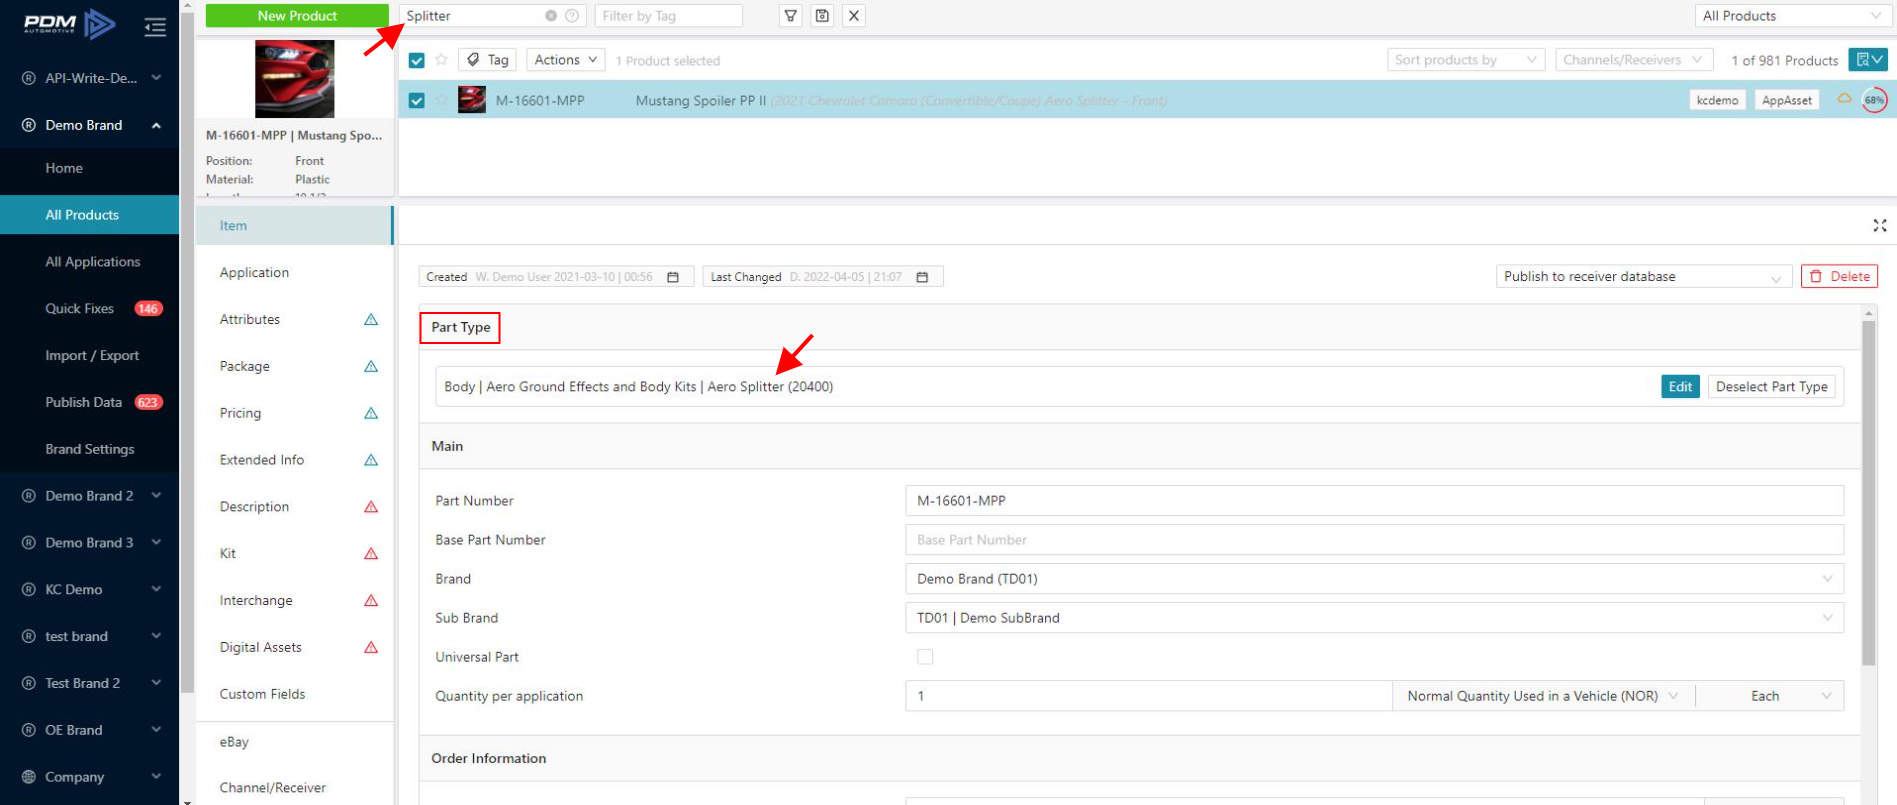Click the Company globe icon in sidebar
The height and width of the screenshot is (805, 1897).
(x=28, y=777)
